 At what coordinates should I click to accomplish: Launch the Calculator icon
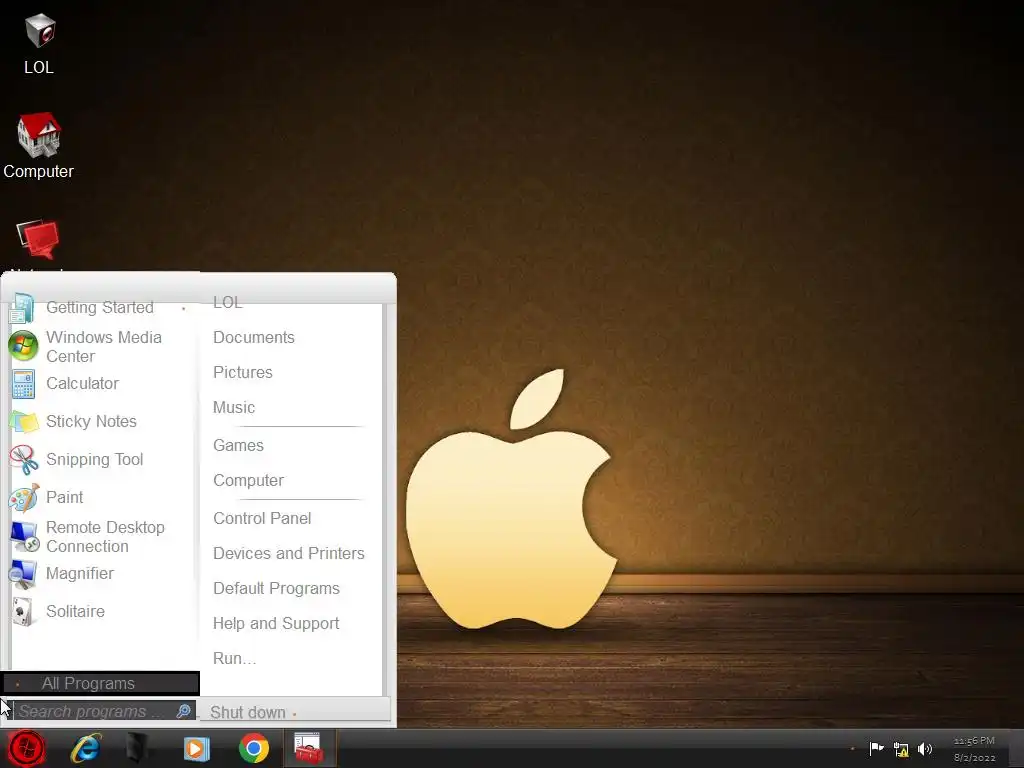23,383
